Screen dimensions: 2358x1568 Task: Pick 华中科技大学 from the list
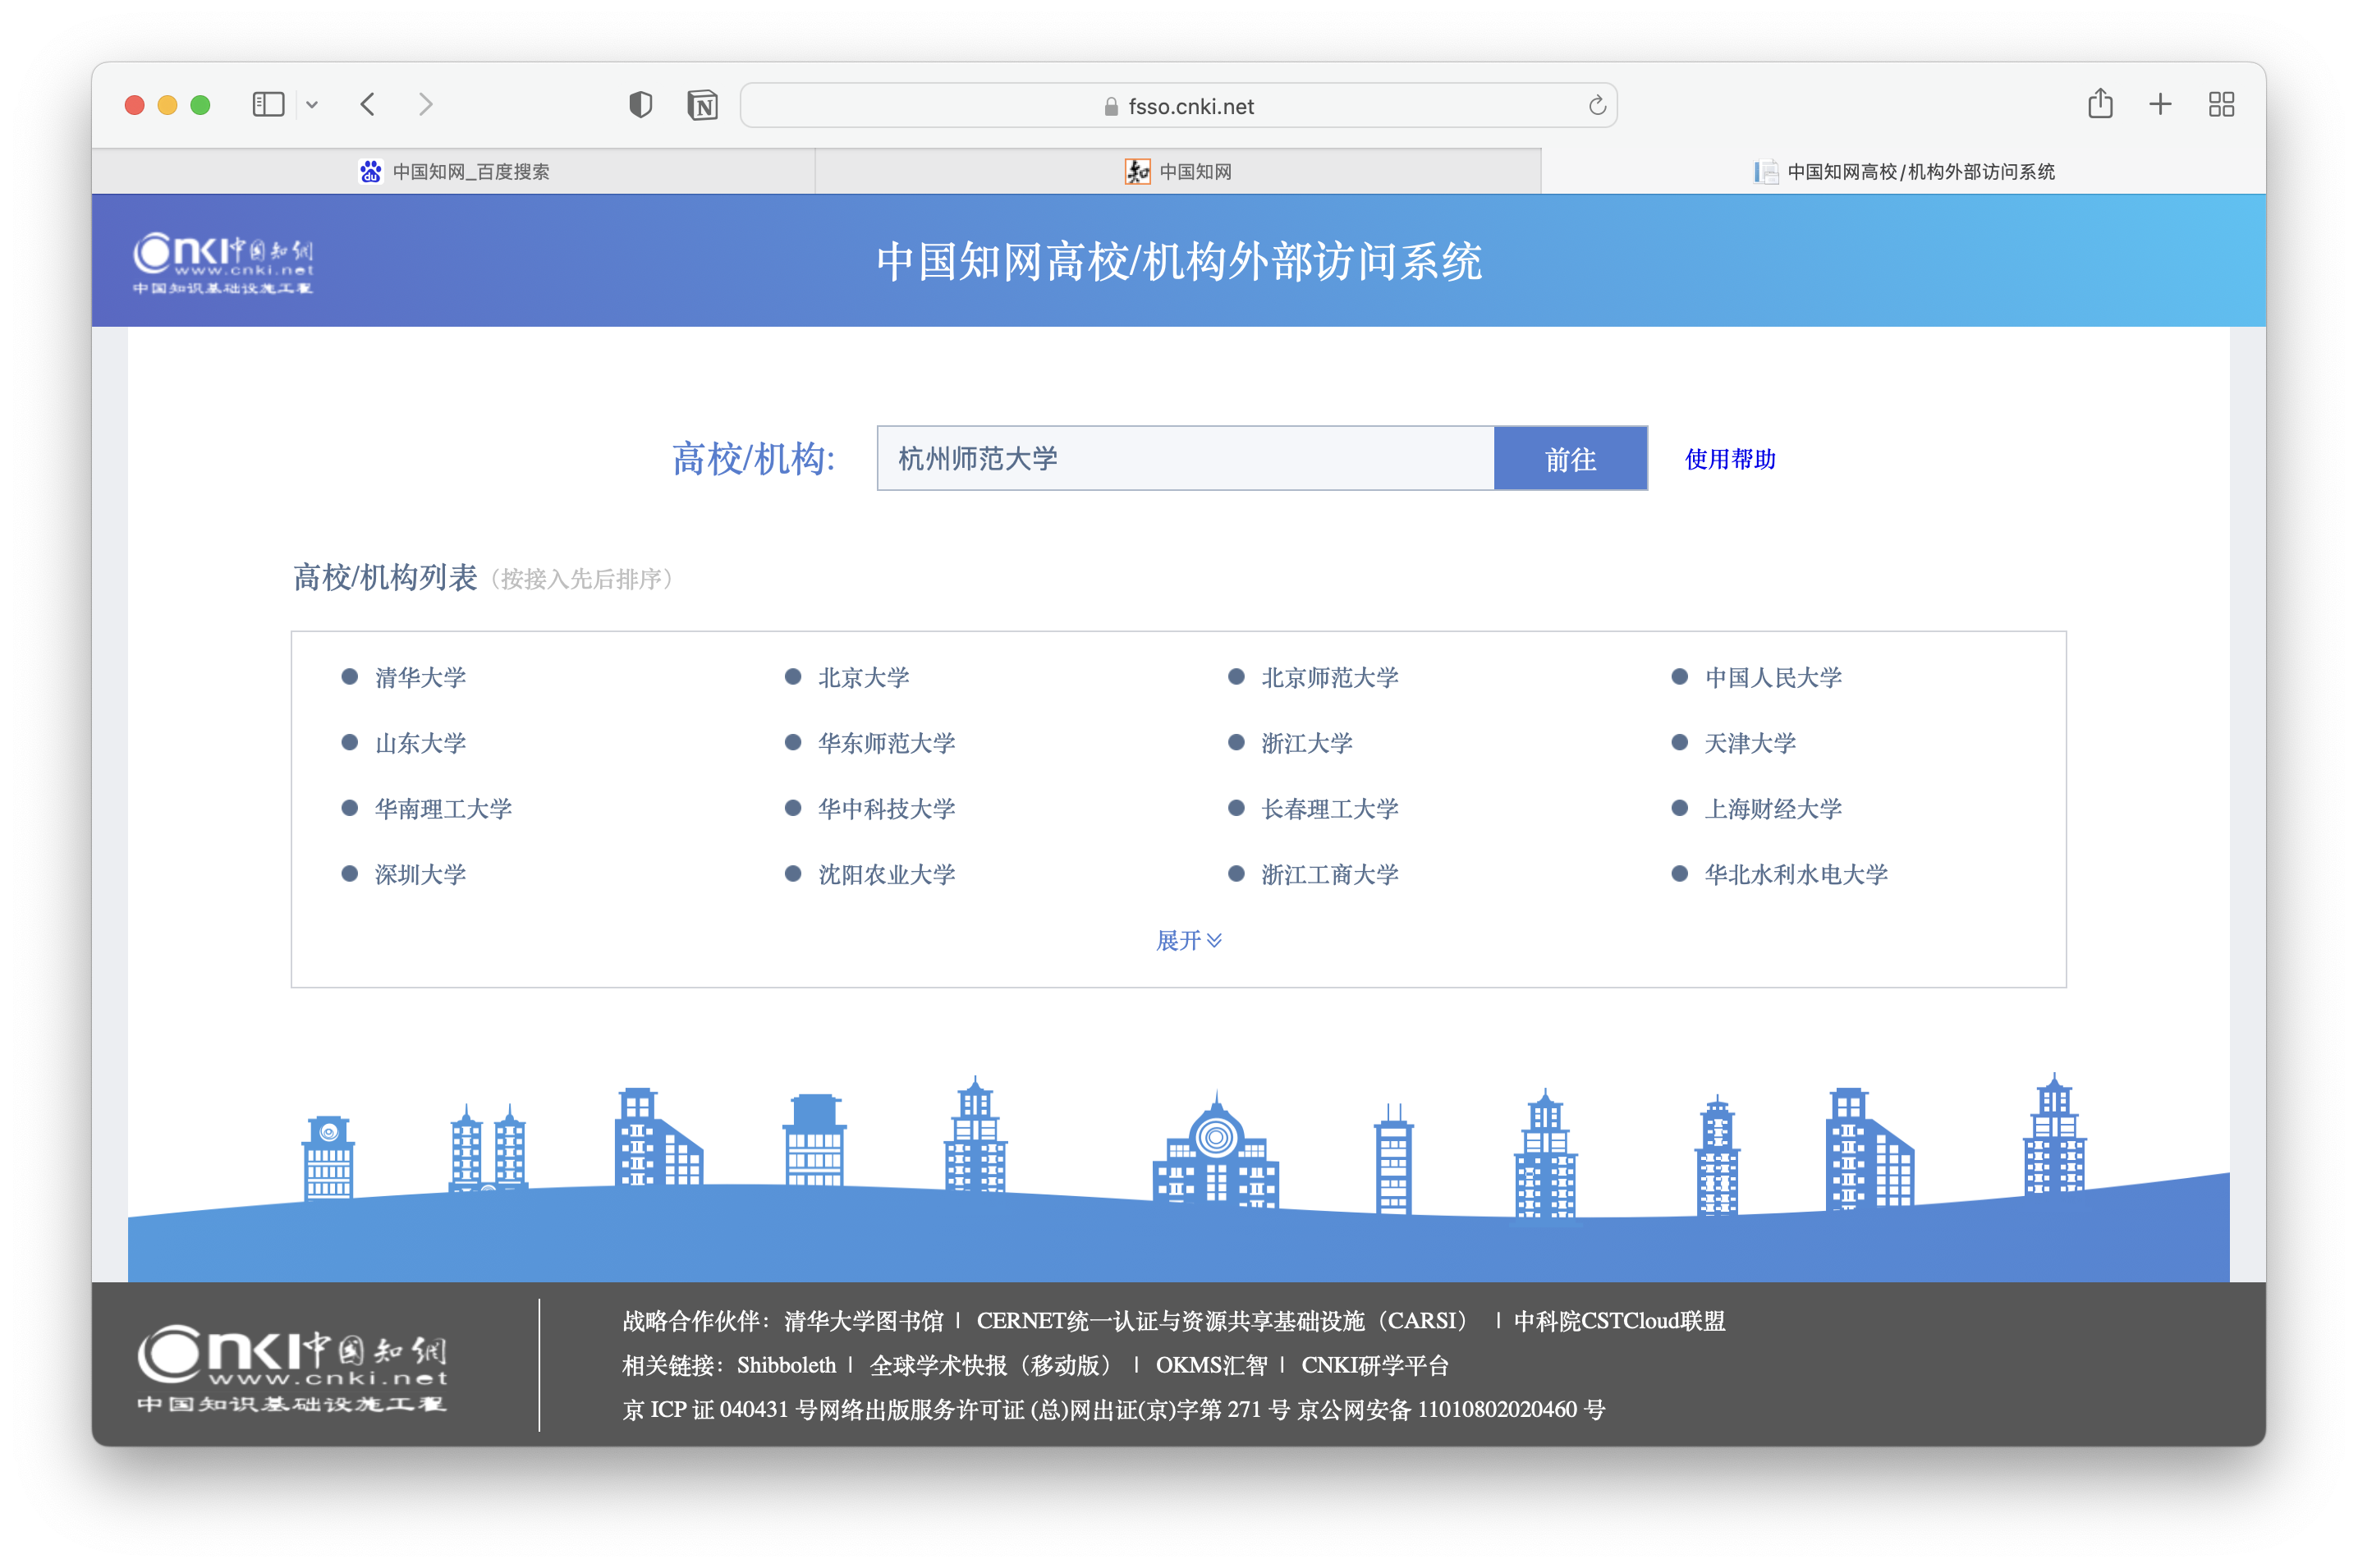[x=887, y=809]
